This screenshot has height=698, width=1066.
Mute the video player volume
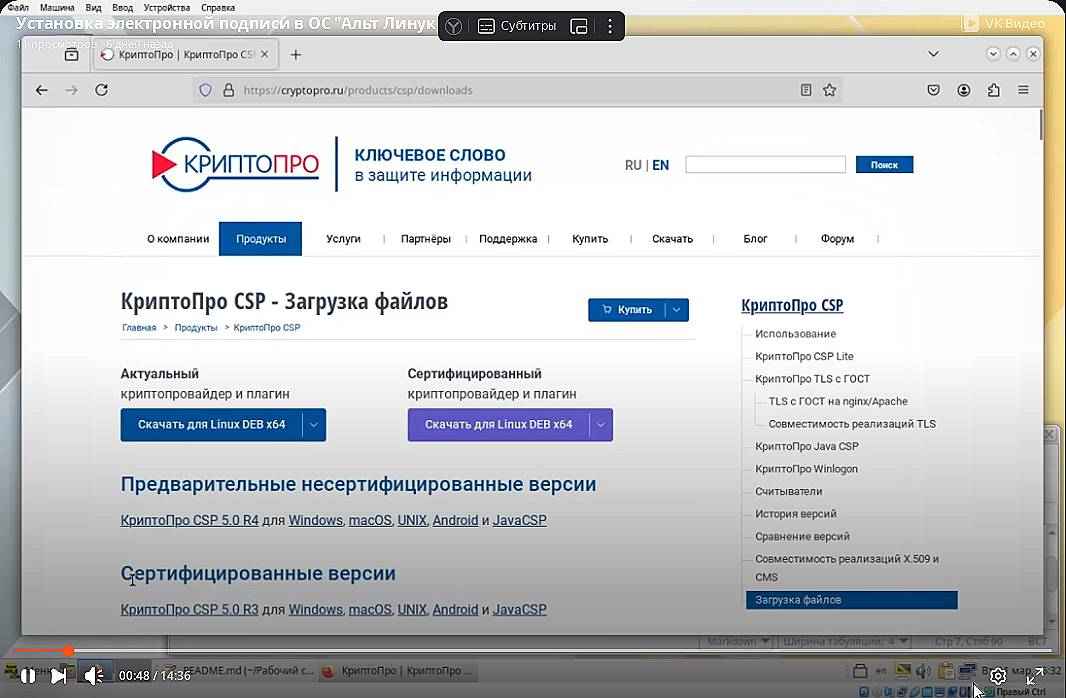[x=93, y=675]
